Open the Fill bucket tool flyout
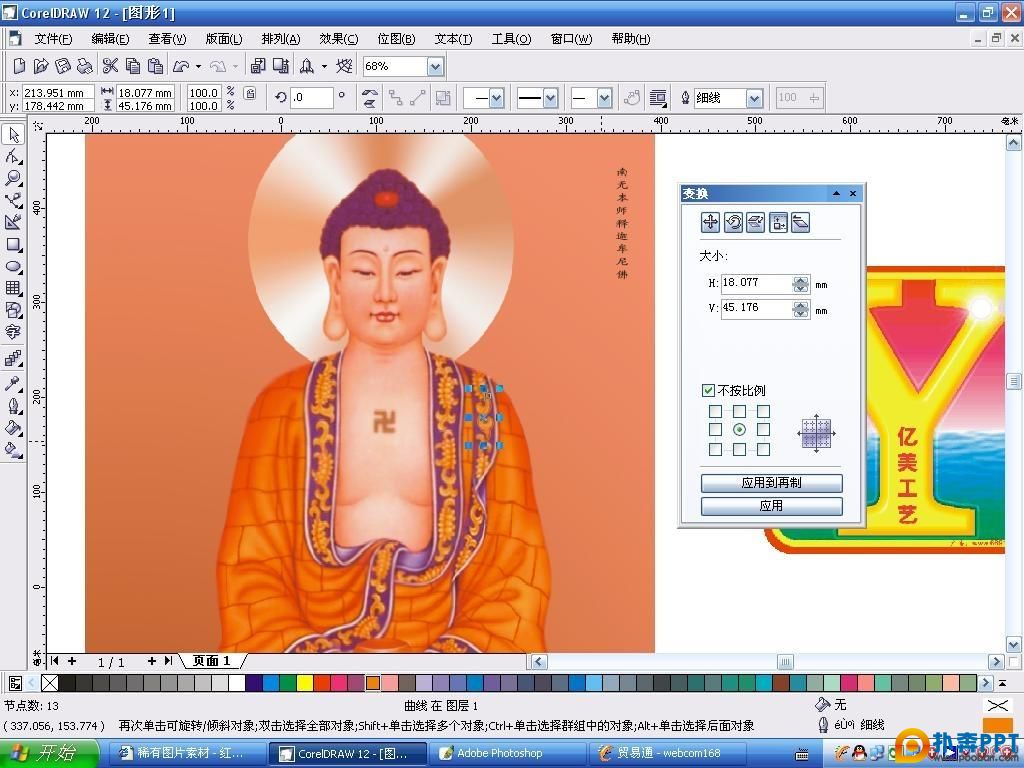The width and height of the screenshot is (1024, 768). [13, 428]
